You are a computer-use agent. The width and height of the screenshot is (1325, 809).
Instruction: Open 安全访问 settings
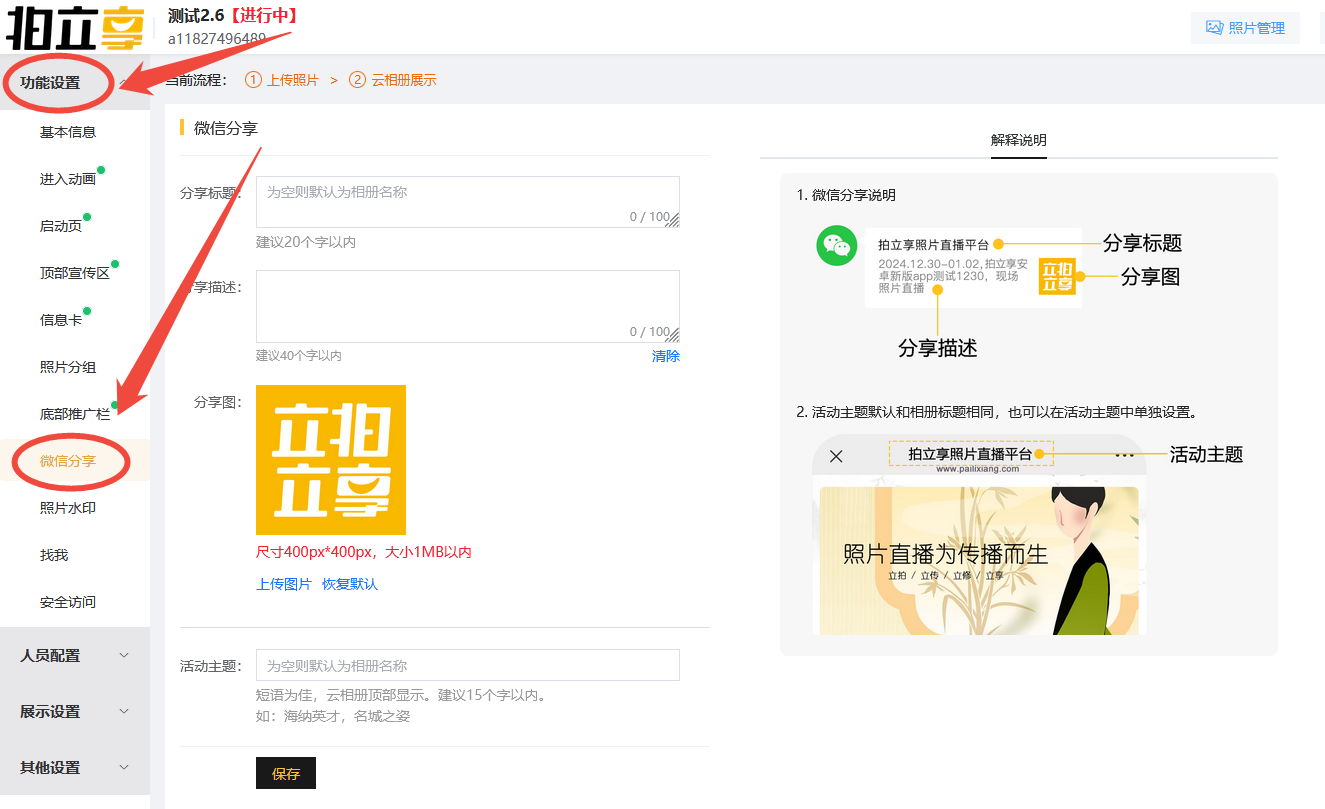coord(67,601)
